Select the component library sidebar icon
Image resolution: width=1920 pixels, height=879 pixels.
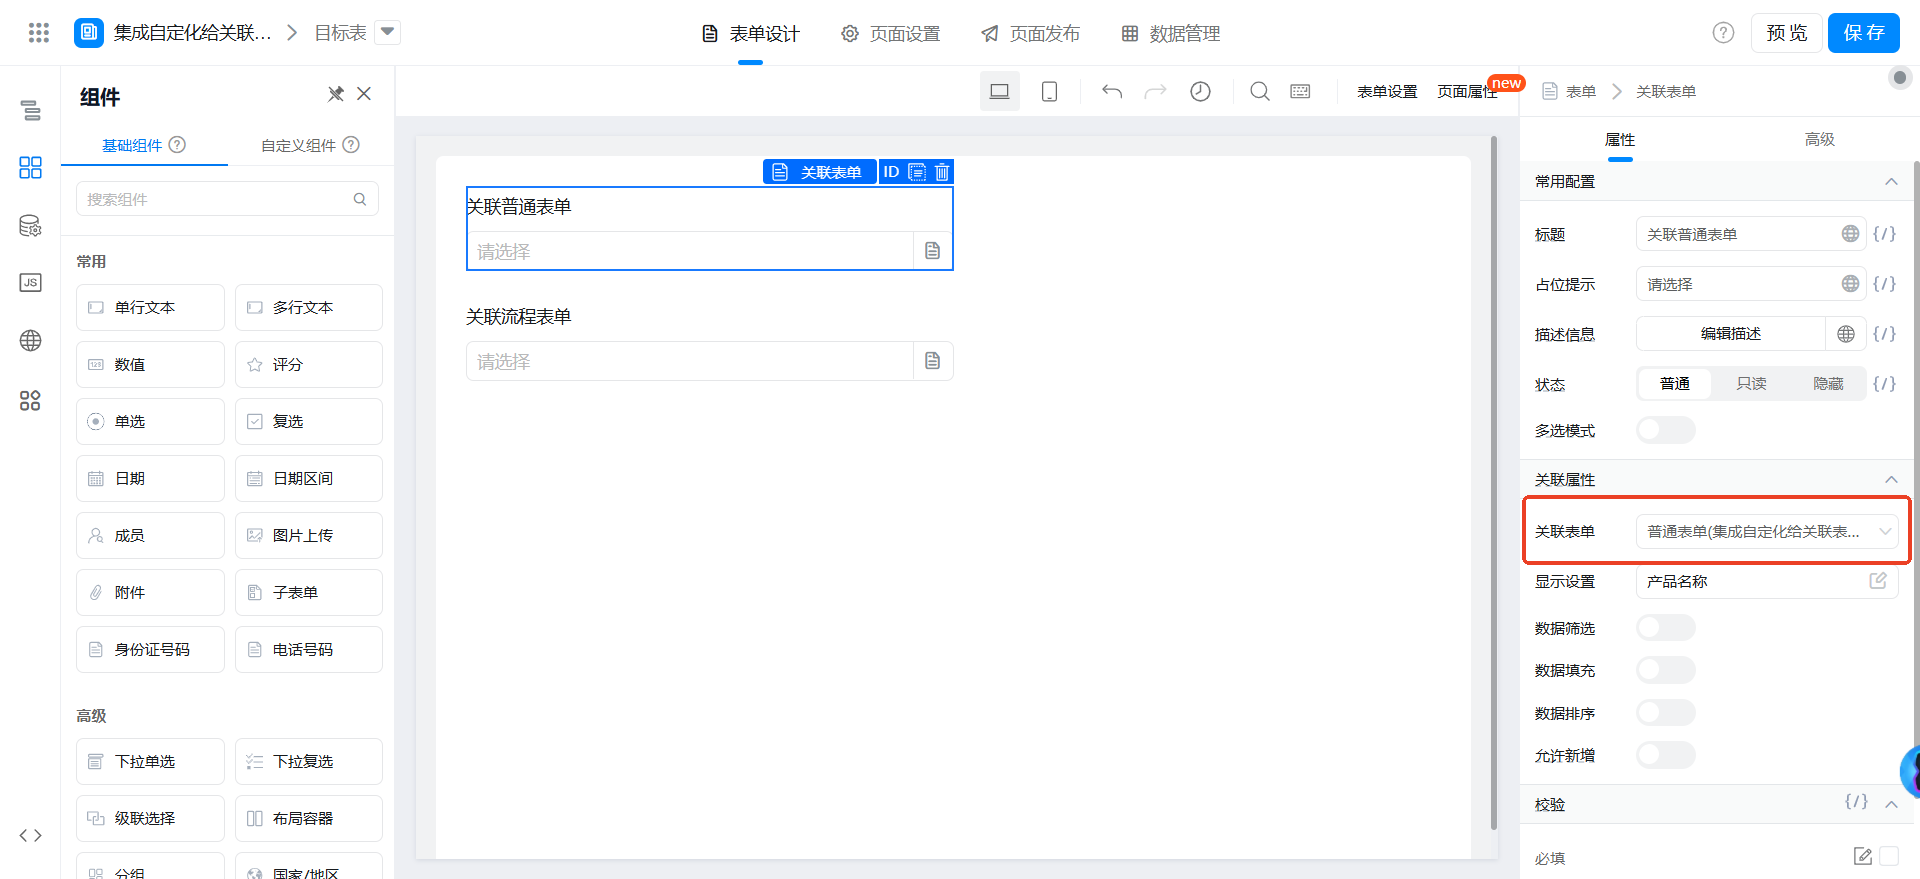tap(30, 167)
